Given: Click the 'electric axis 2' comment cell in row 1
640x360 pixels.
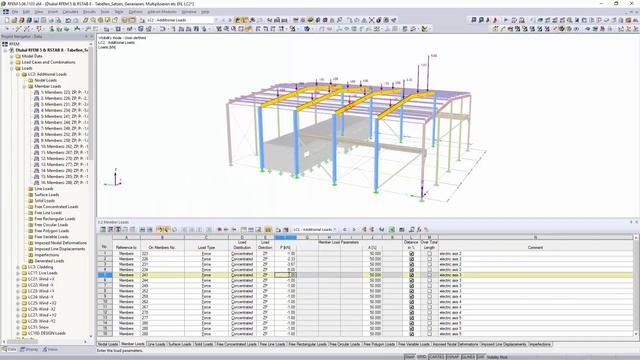Looking at the screenshot, I should [535, 253].
